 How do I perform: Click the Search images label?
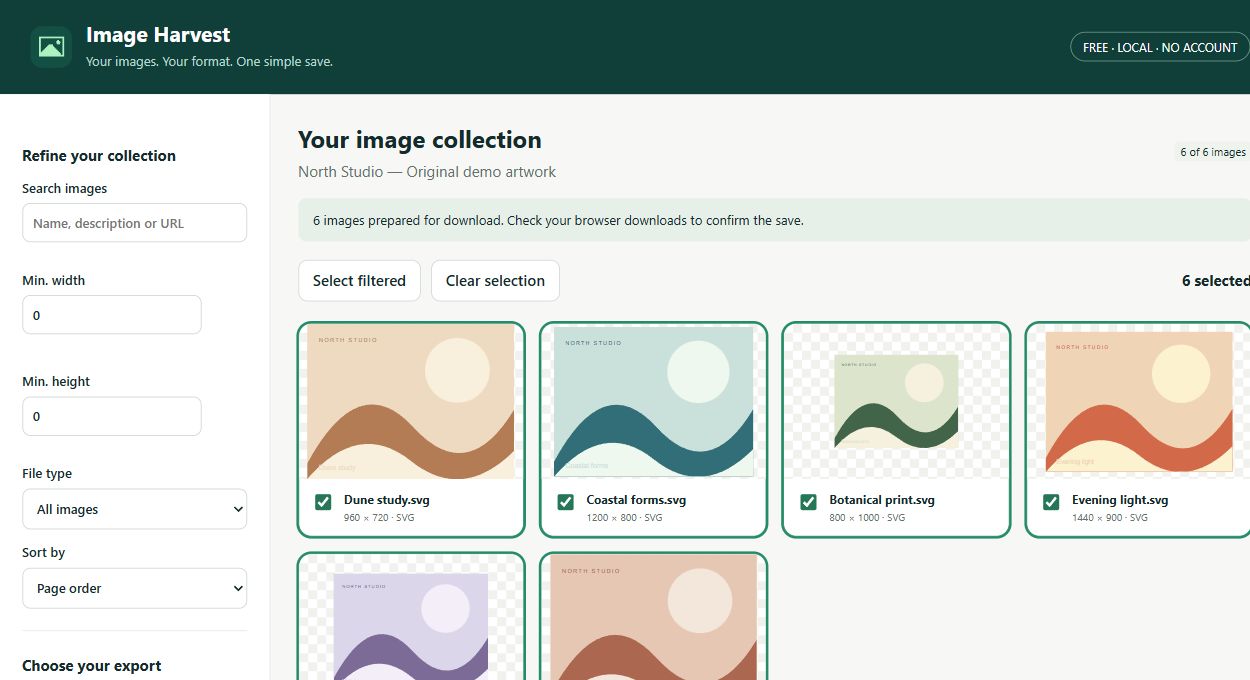[65, 188]
